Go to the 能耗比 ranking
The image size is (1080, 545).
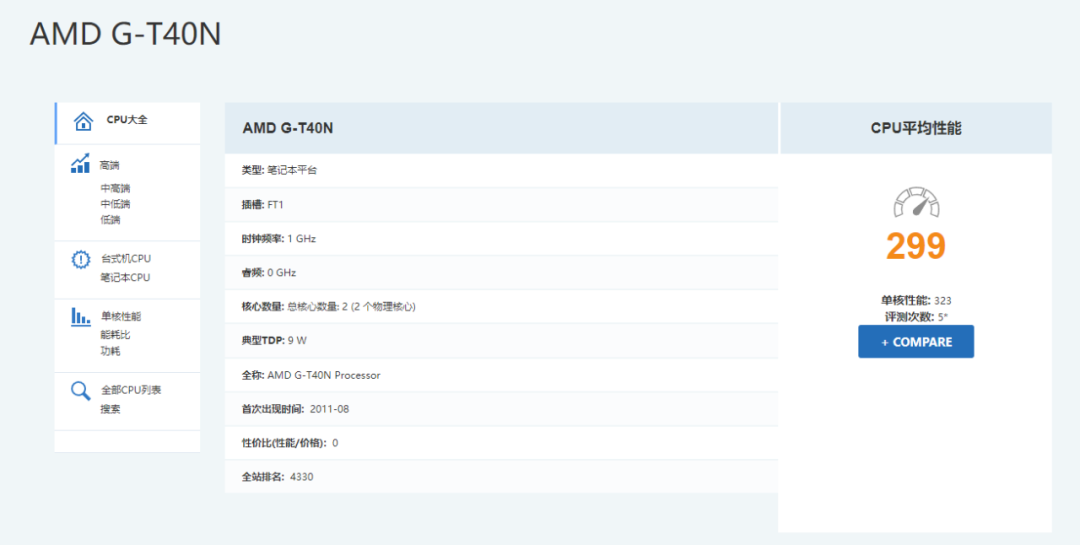(115, 335)
